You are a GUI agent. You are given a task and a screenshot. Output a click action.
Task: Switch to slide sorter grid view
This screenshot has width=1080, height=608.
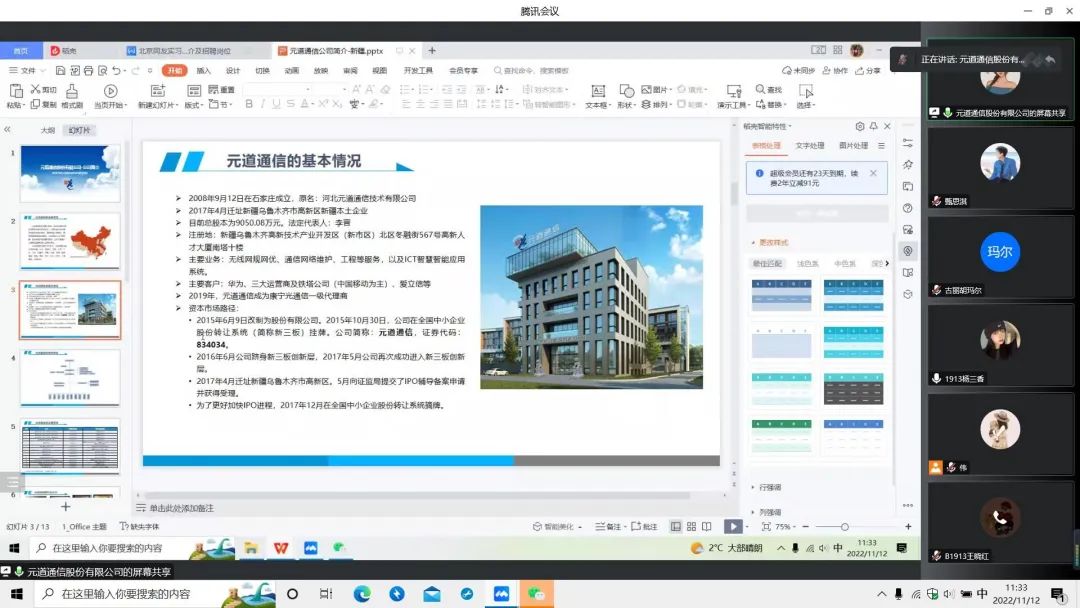point(691,526)
